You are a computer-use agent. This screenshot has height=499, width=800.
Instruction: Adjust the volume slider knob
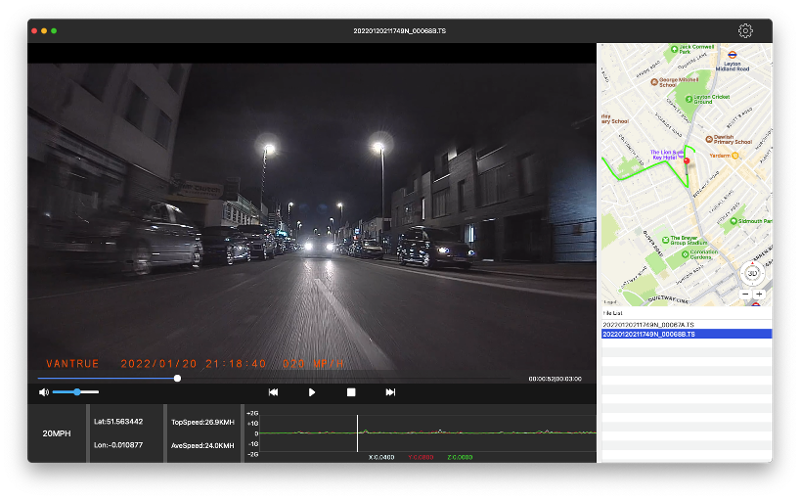tap(77, 392)
